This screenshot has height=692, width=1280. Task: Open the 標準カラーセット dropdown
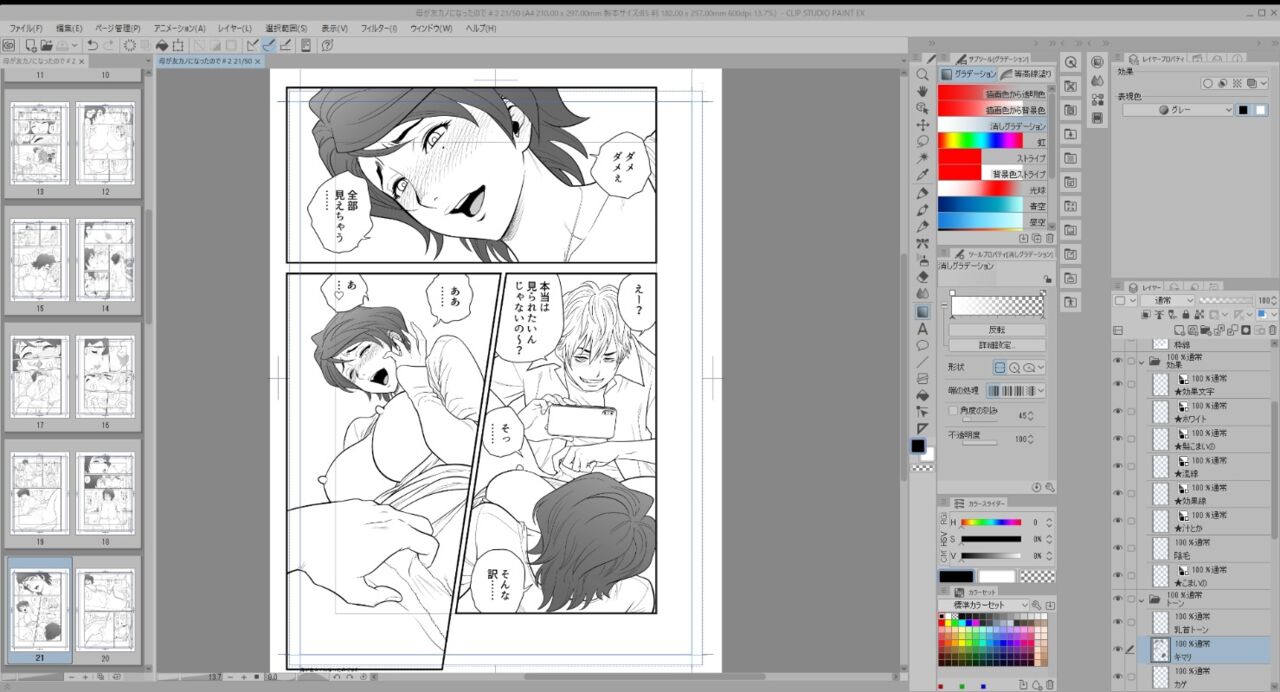click(x=984, y=605)
